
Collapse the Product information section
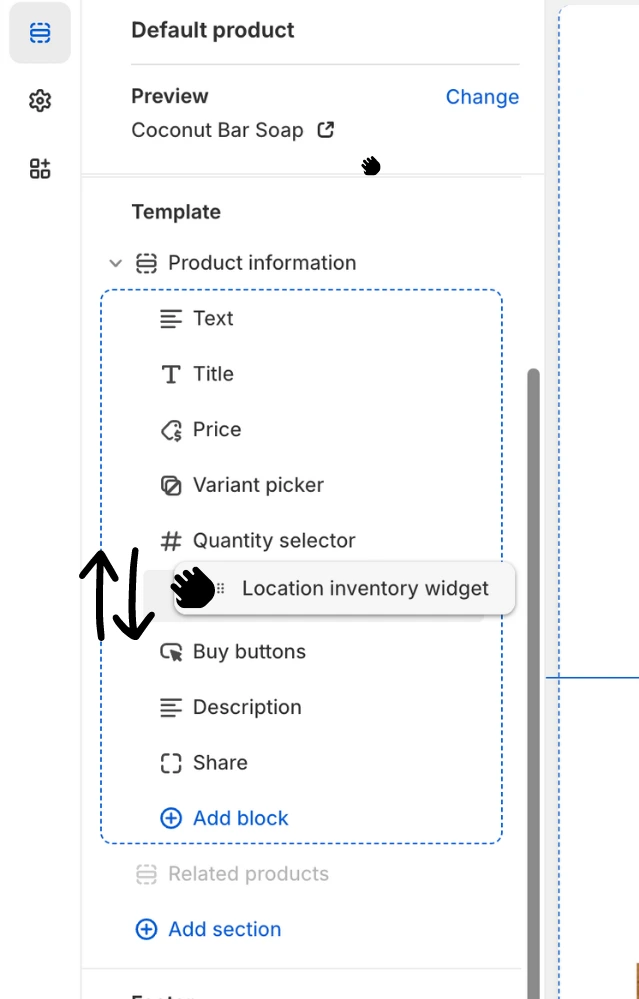(x=116, y=263)
